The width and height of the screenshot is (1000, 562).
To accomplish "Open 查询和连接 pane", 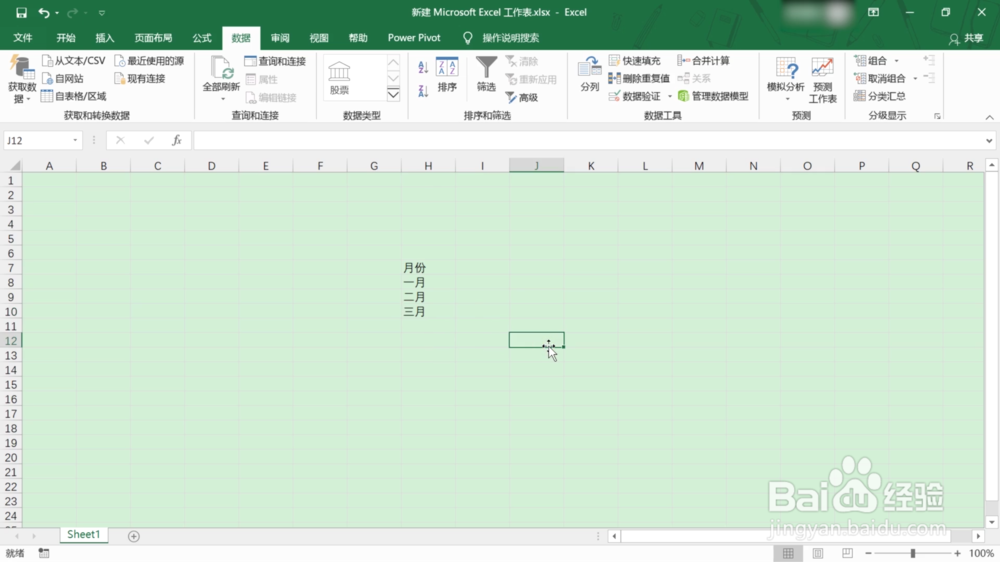I will (276, 61).
